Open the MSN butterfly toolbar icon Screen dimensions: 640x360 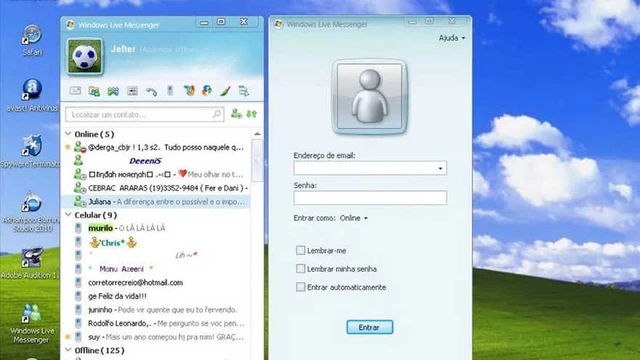pos(189,91)
